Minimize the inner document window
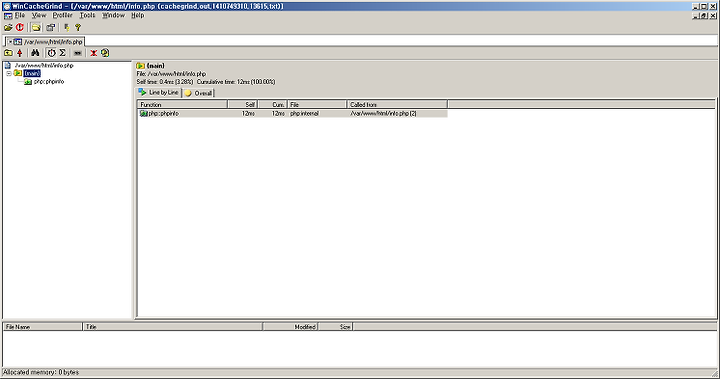720x379 pixels. coord(696,16)
